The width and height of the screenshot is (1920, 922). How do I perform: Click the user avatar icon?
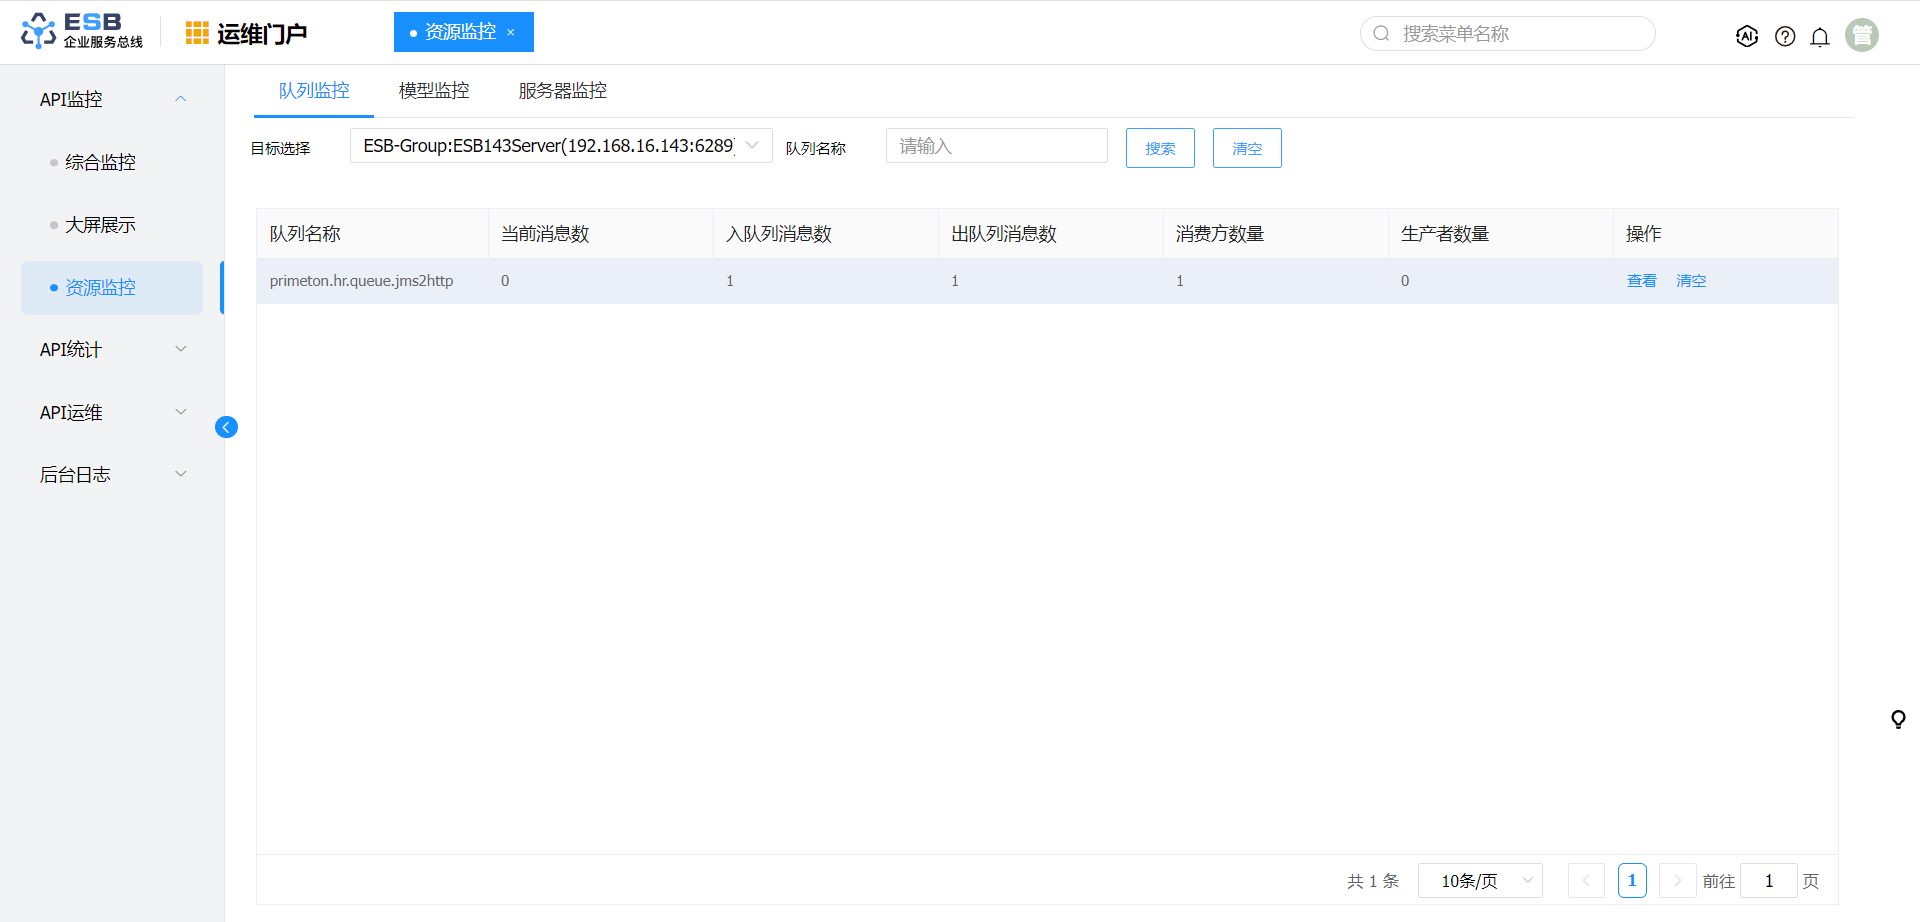[x=1861, y=35]
